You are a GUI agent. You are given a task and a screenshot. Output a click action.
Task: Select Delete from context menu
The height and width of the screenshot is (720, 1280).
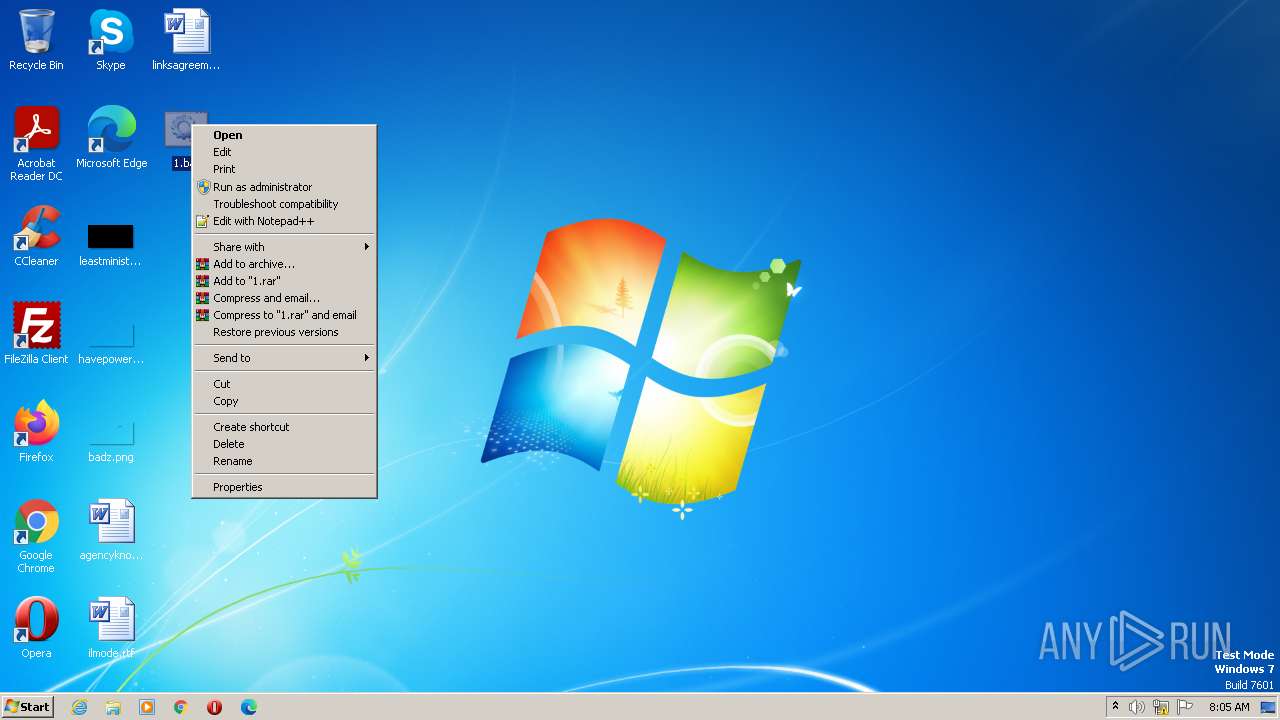coord(284,444)
